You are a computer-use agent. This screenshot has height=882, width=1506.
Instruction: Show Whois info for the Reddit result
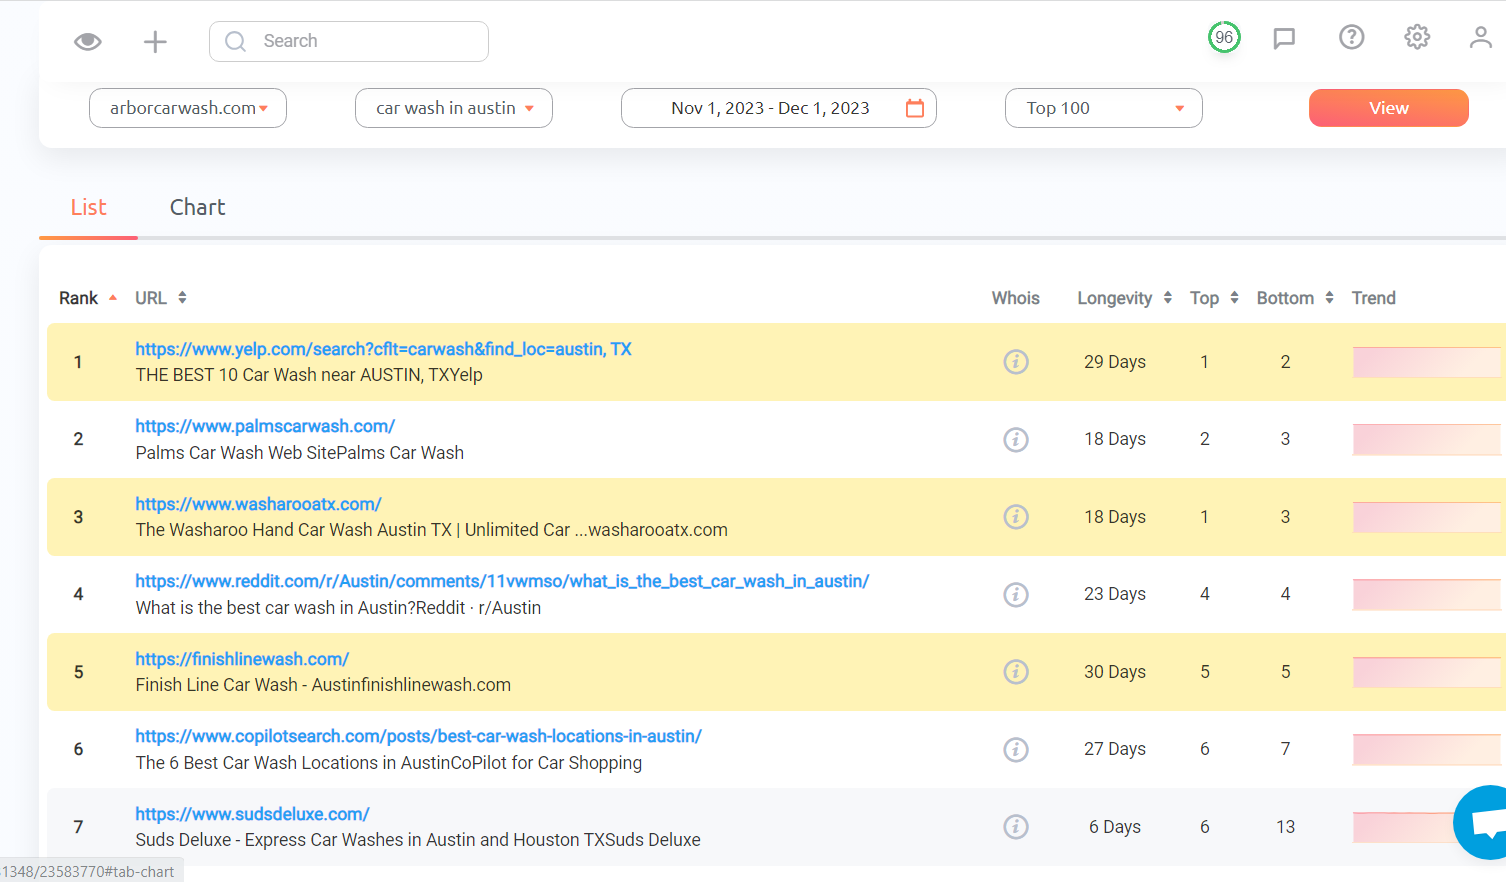click(x=1016, y=594)
